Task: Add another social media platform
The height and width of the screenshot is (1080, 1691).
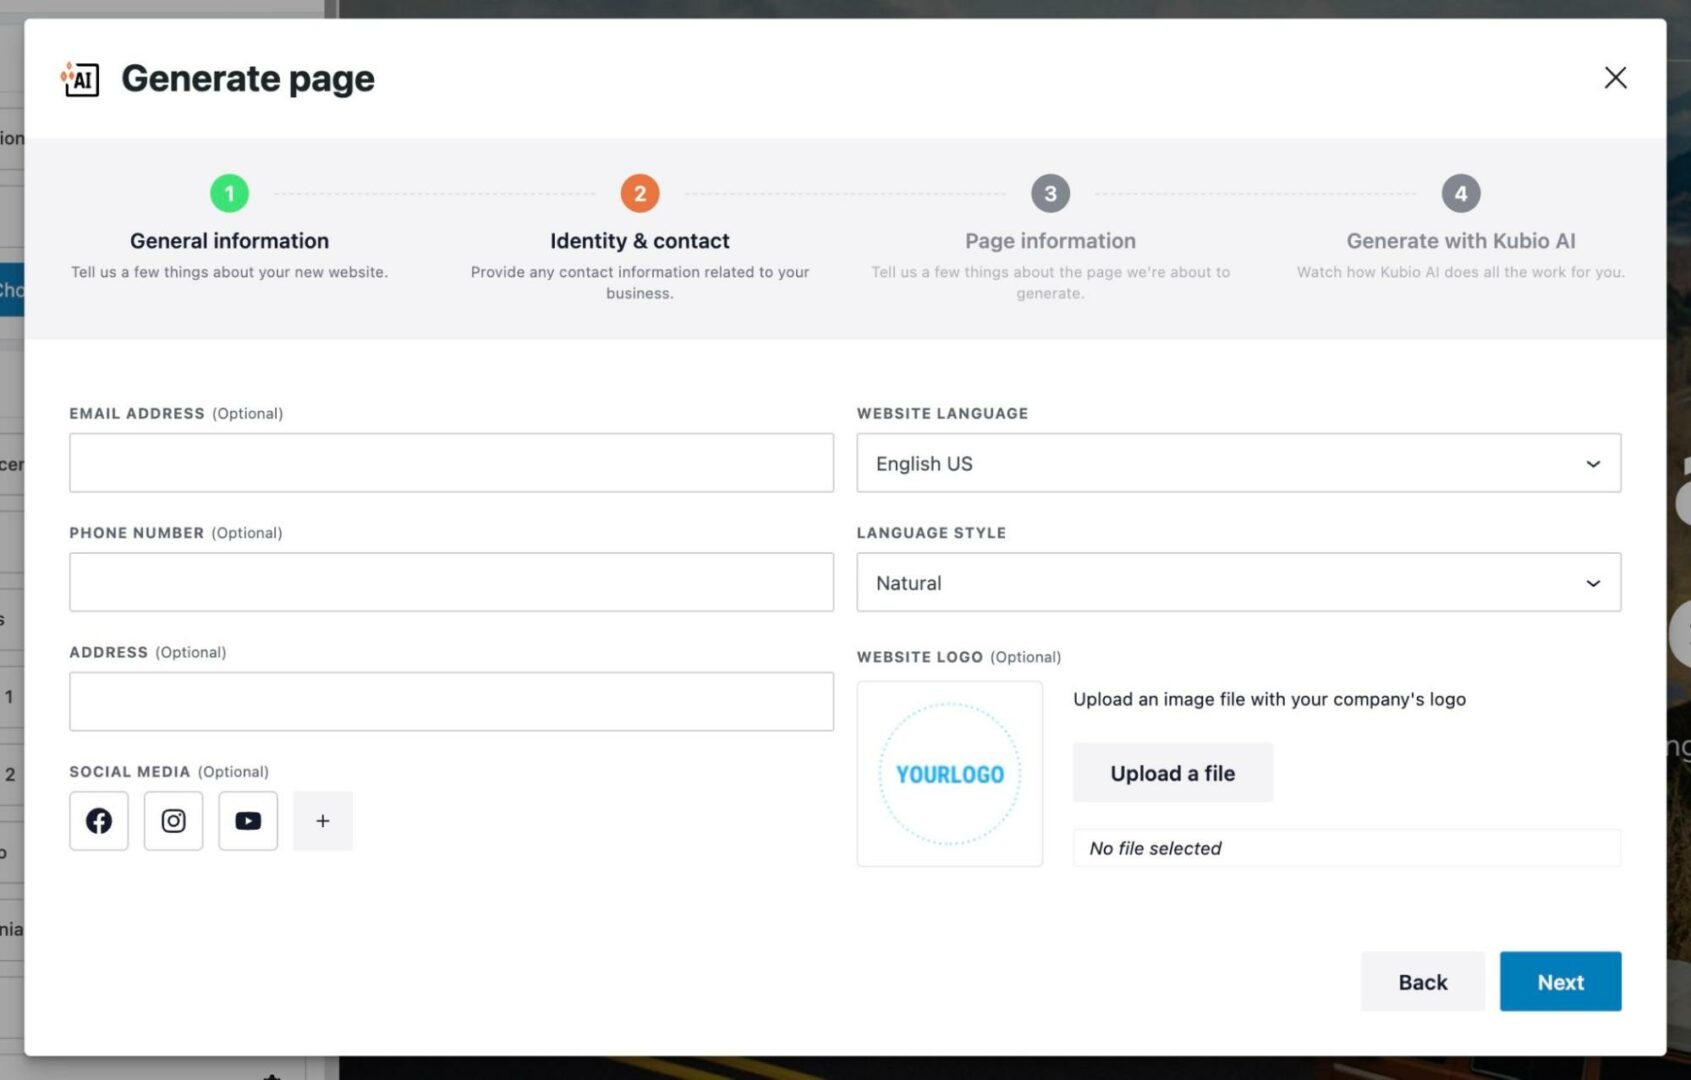Action: tap(322, 820)
